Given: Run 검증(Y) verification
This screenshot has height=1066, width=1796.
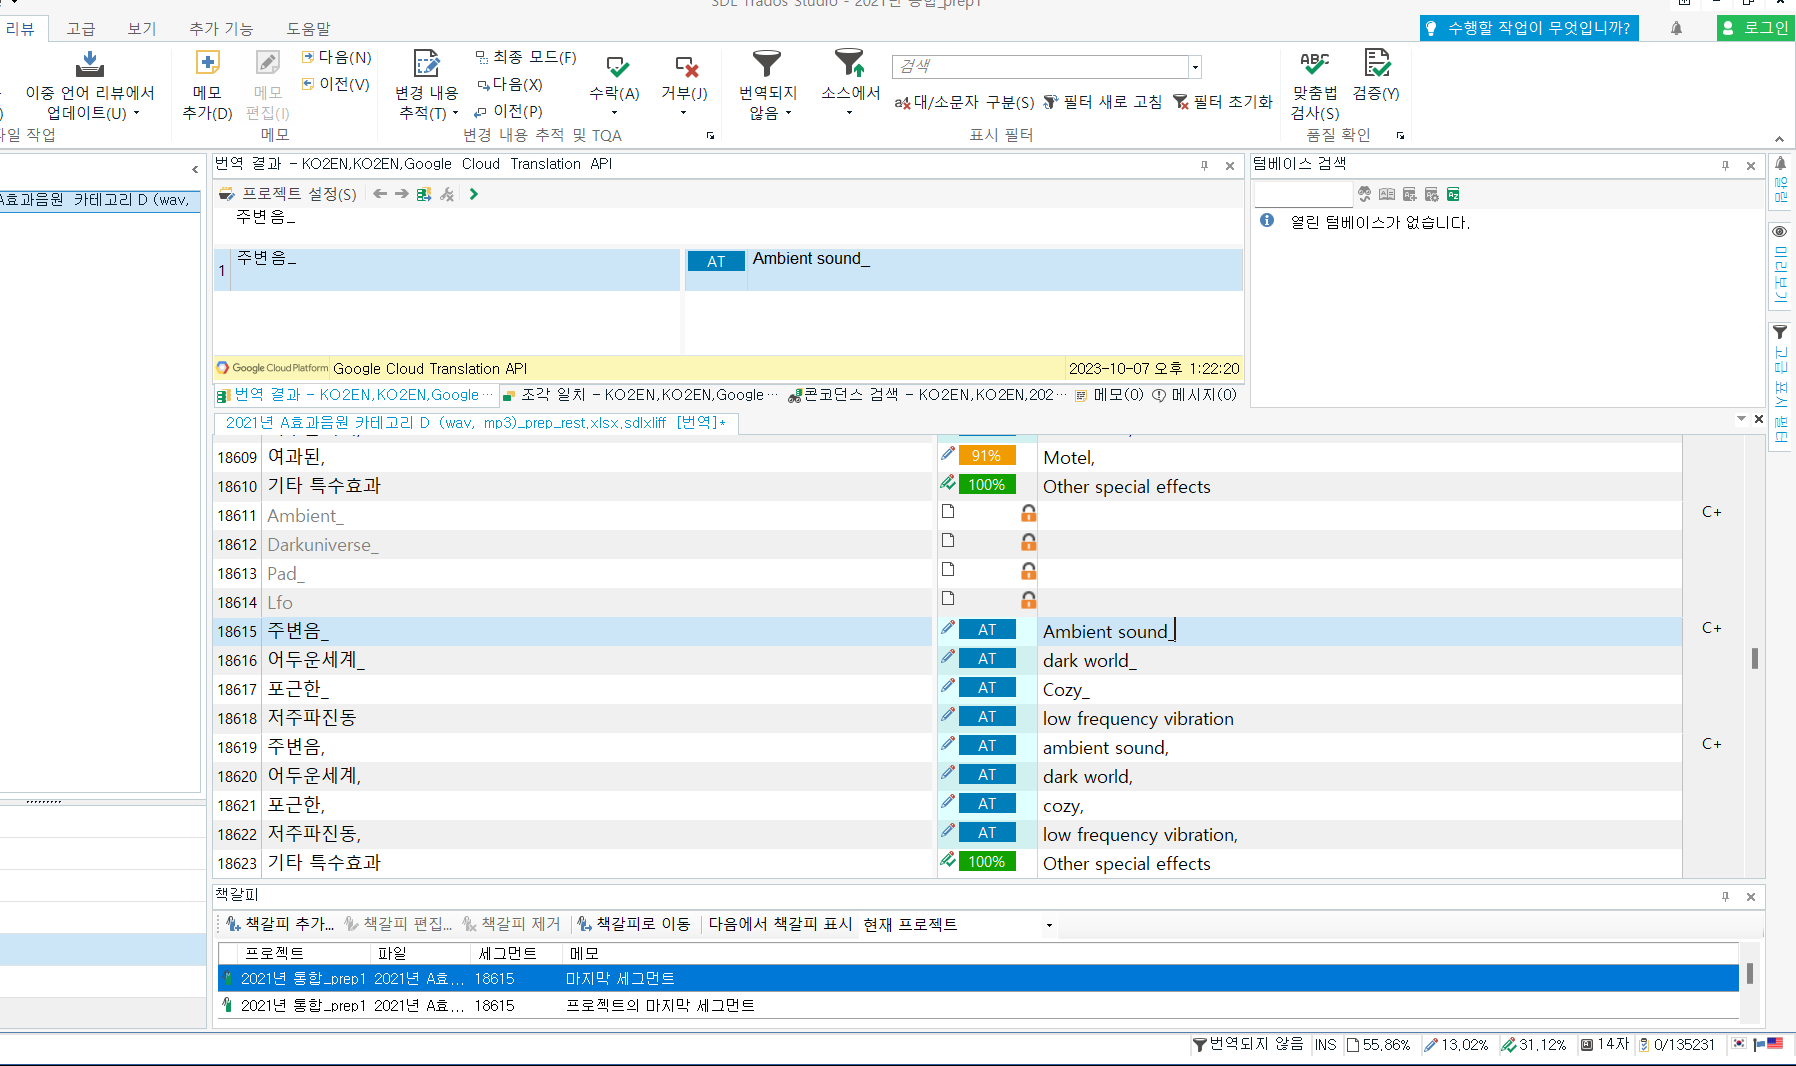Looking at the screenshot, I should pyautogui.click(x=1376, y=76).
